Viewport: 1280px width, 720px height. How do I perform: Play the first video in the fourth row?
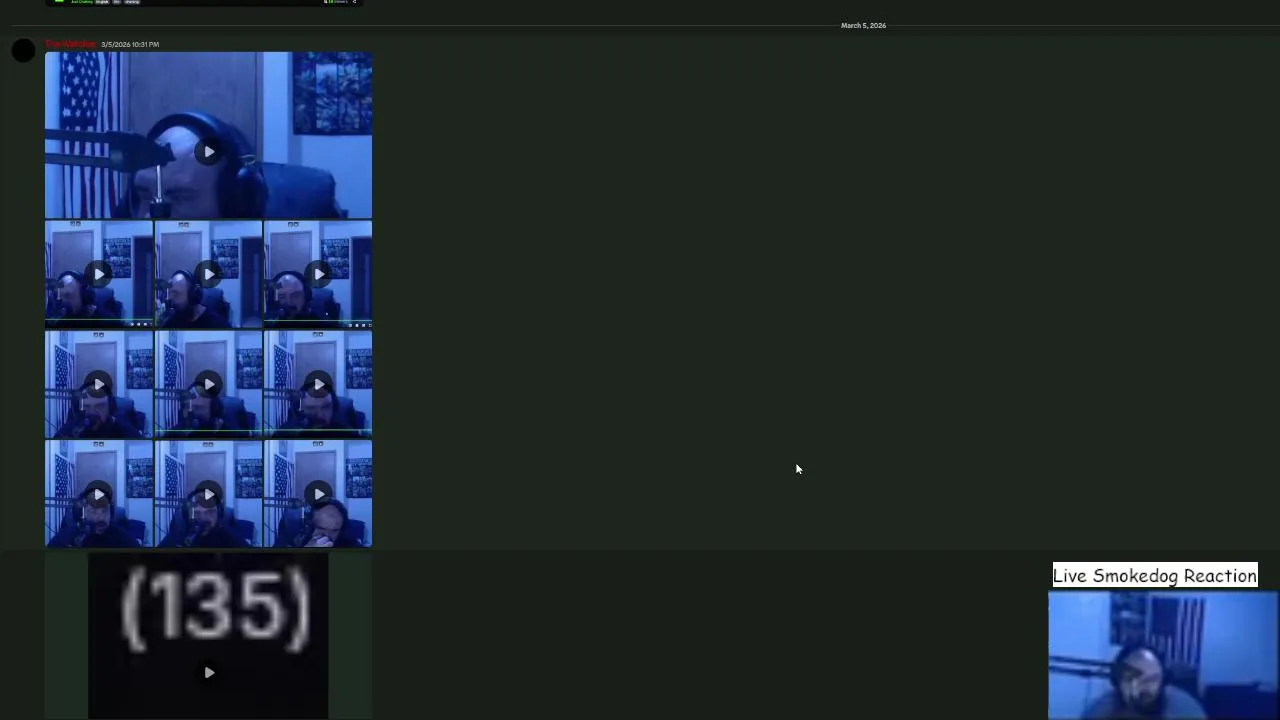coord(99,494)
